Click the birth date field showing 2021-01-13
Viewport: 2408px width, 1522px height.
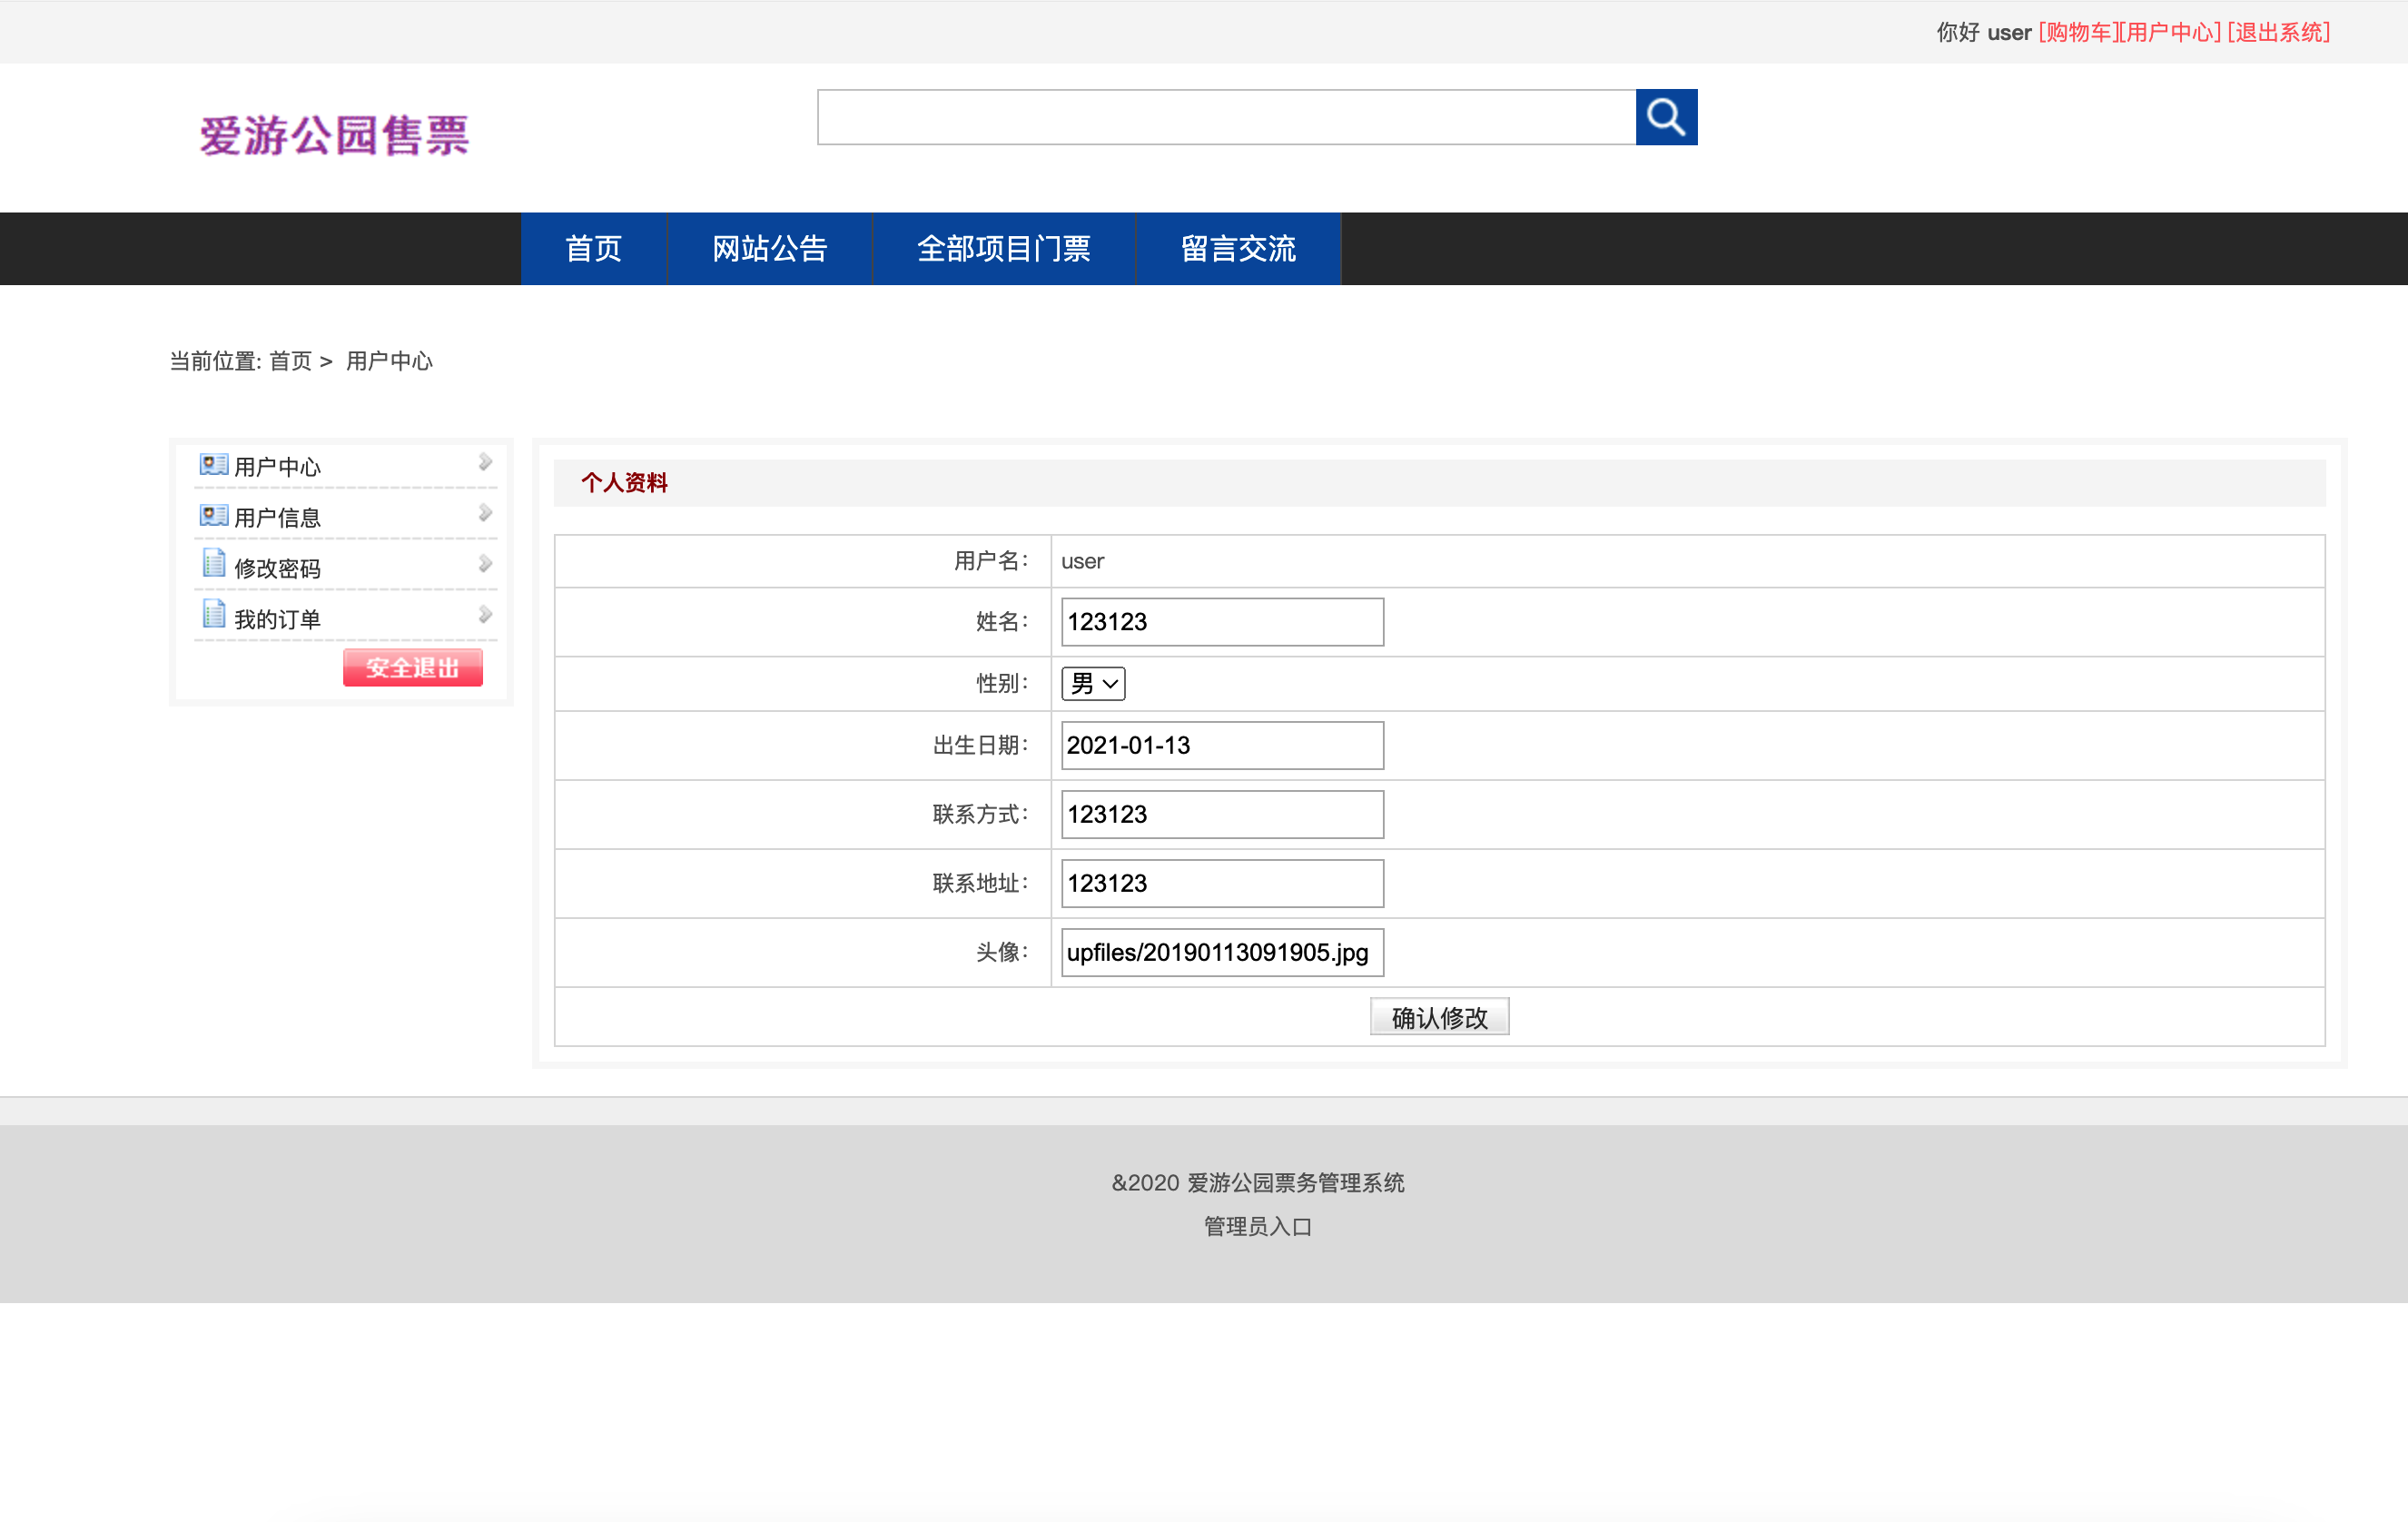(1220, 745)
